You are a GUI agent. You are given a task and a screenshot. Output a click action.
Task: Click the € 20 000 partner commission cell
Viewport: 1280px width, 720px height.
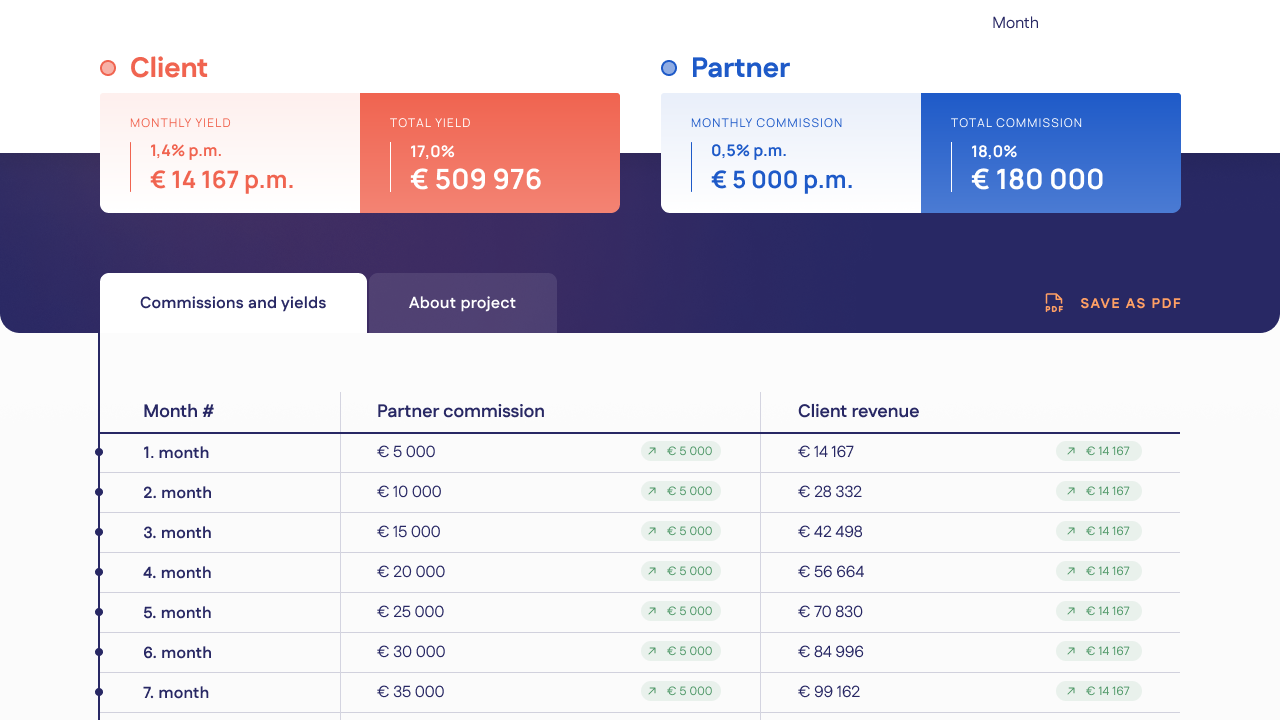[x=411, y=572]
